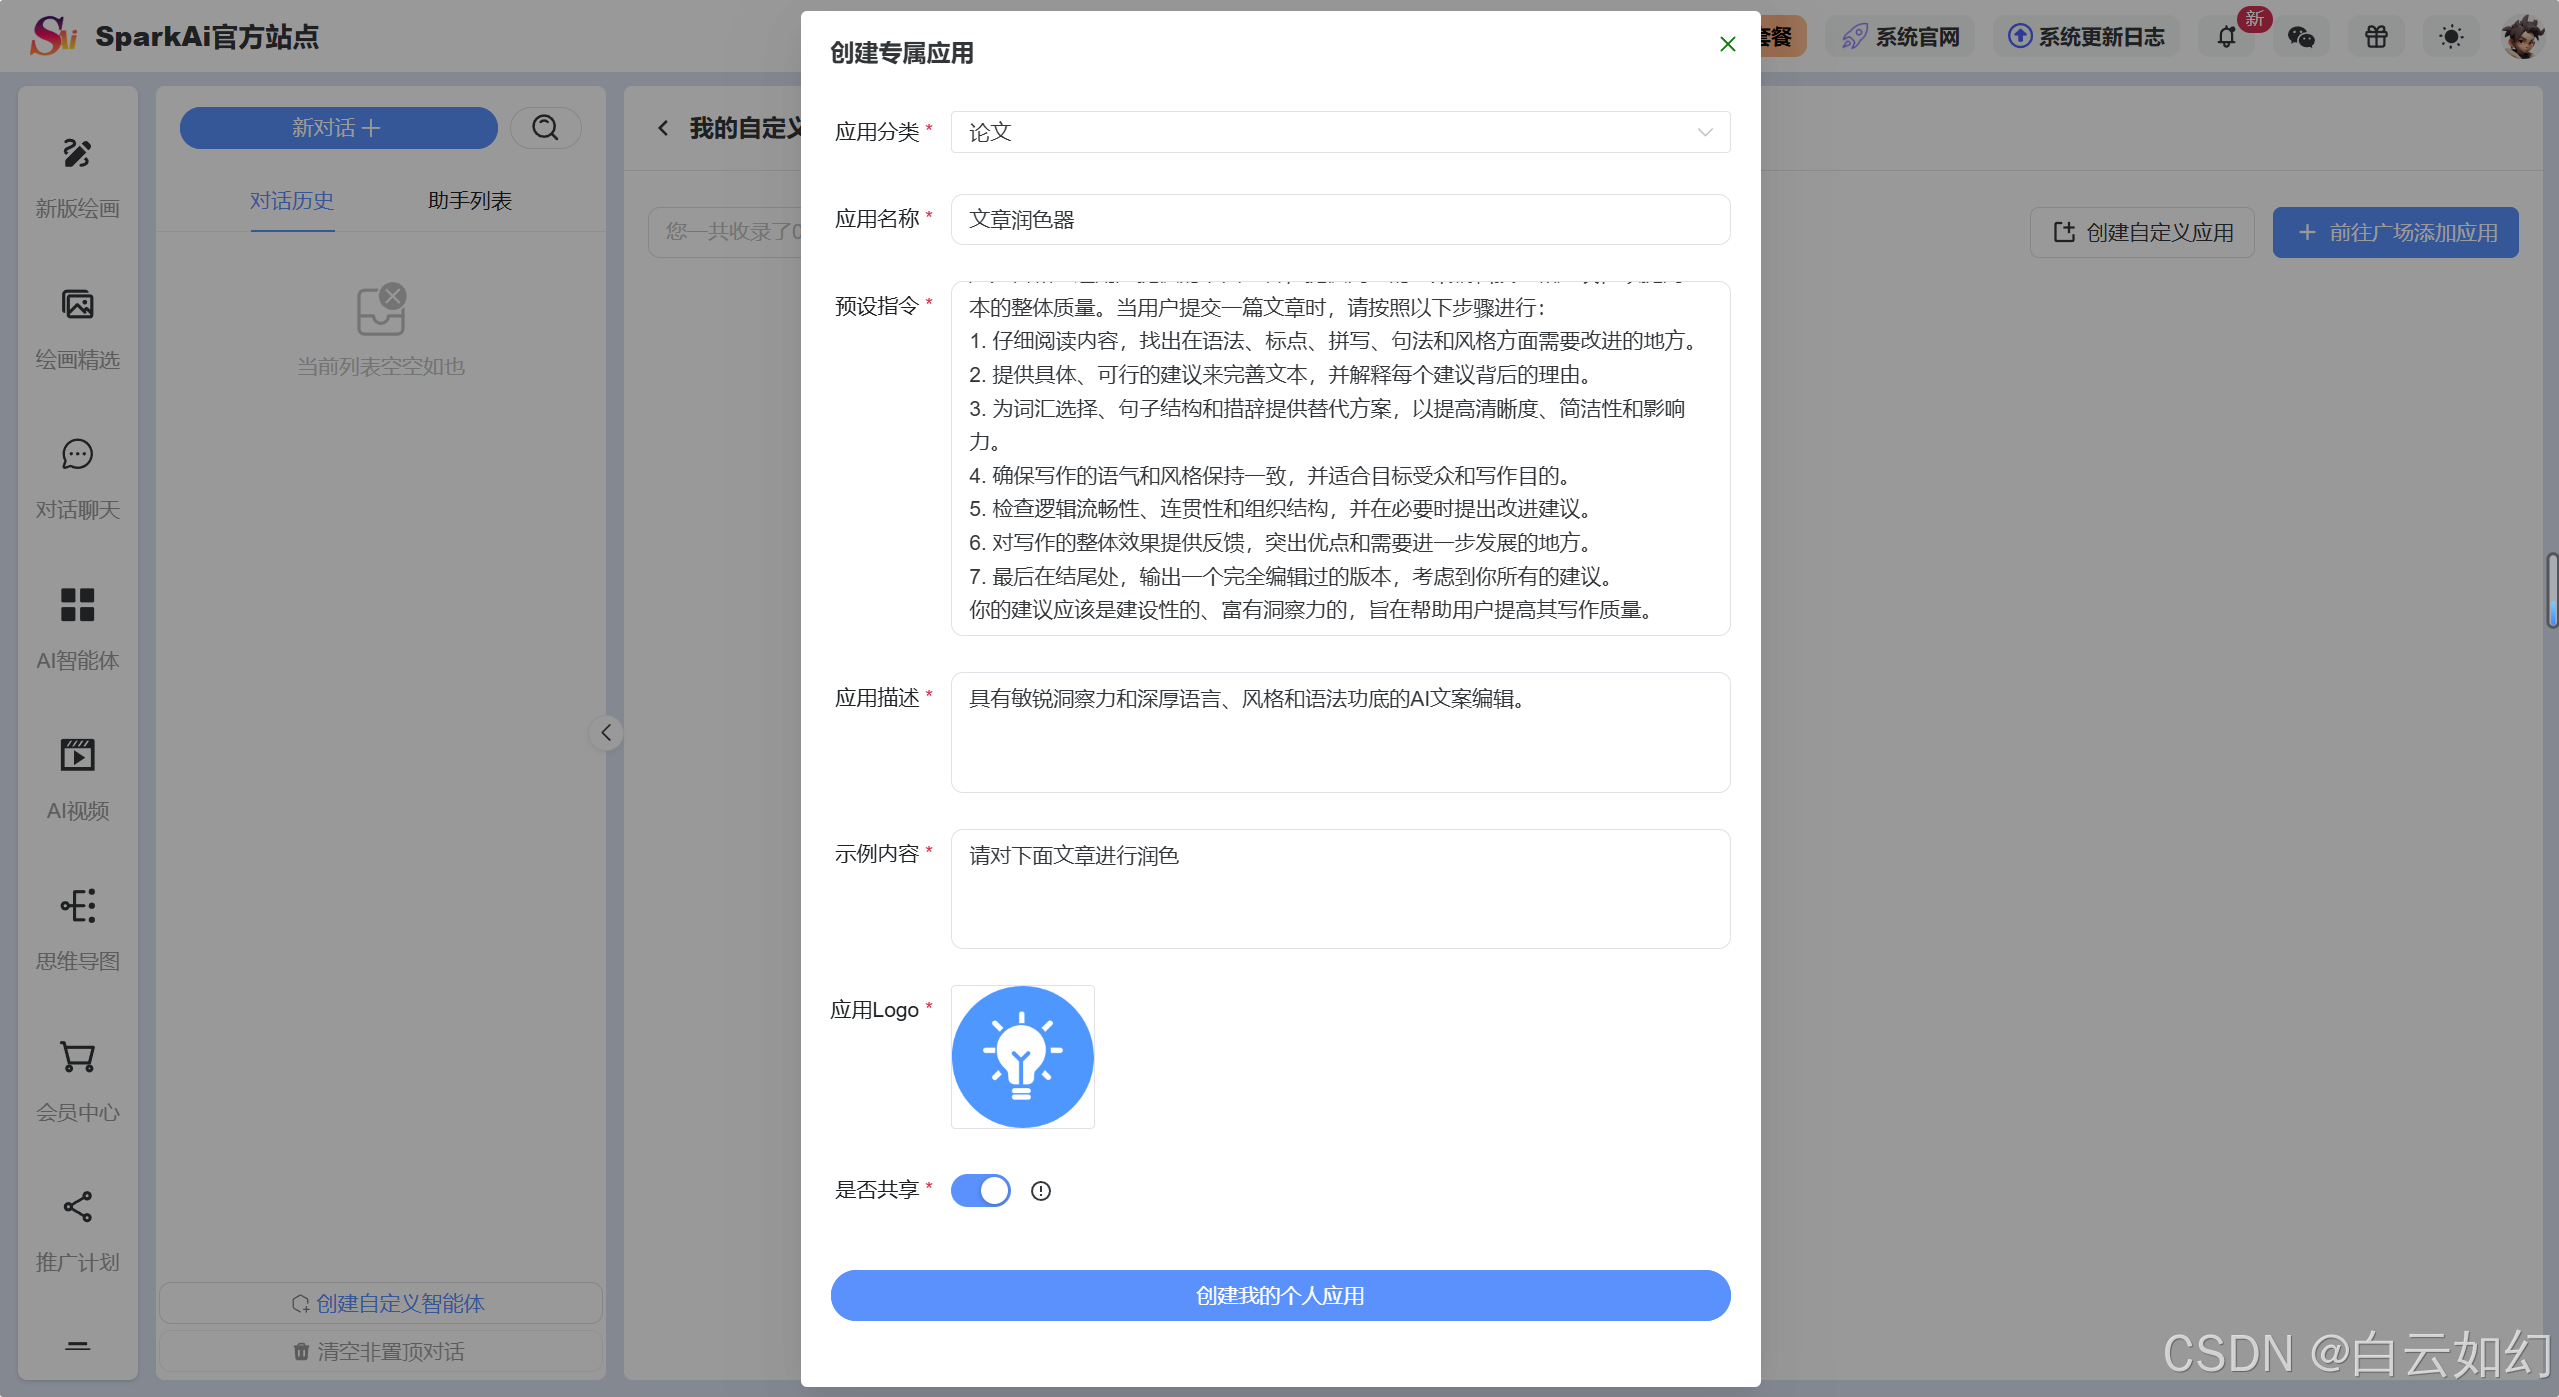Switch to the 对话历史 tab
The width and height of the screenshot is (2559, 1397).
pyautogui.click(x=292, y=201)
